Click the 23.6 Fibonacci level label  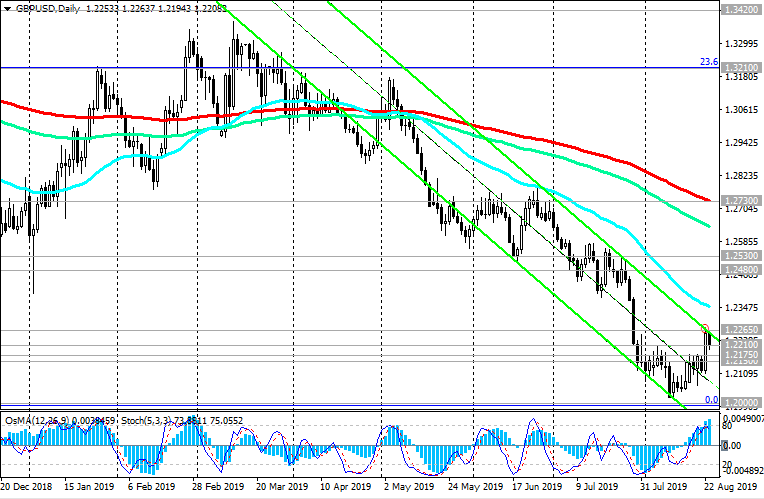coord(708,61)
